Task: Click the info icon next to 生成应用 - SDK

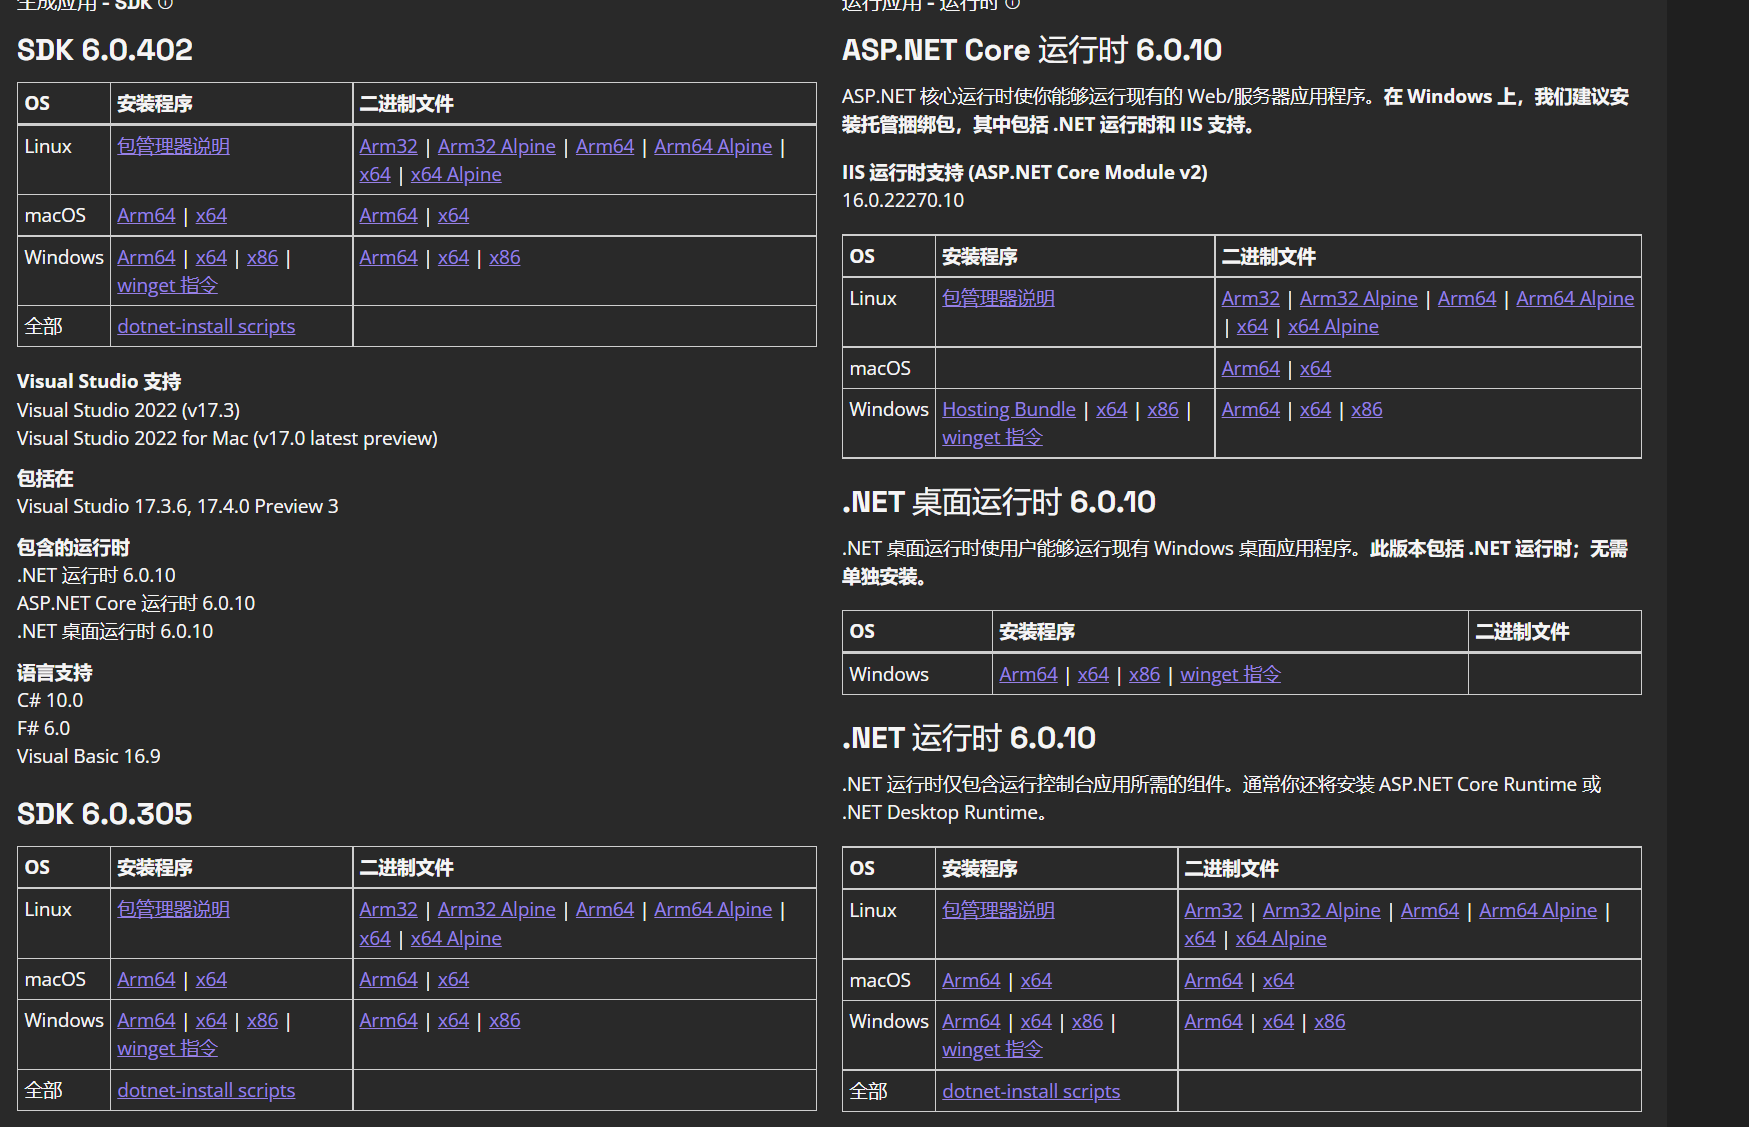Action: pos(167,4)
